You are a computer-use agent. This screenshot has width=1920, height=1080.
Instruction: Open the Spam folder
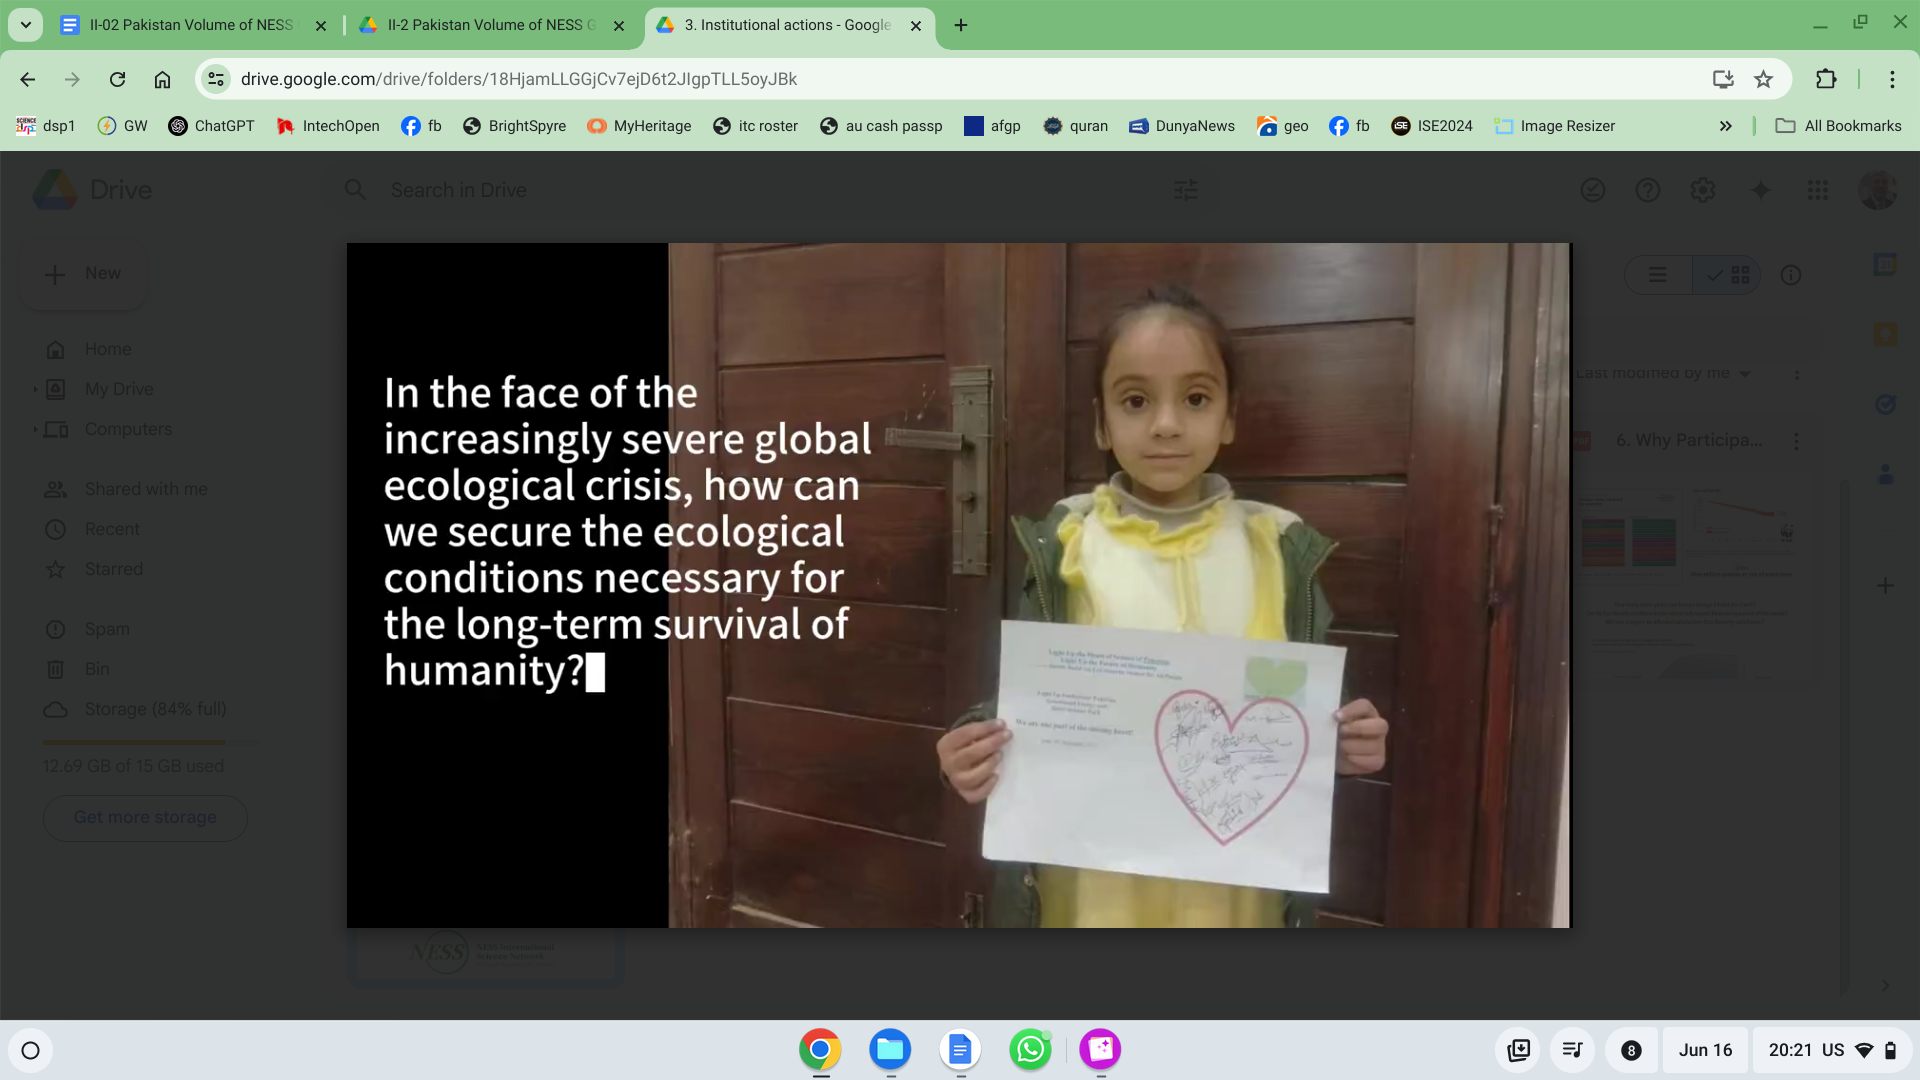tap(107, 629)
